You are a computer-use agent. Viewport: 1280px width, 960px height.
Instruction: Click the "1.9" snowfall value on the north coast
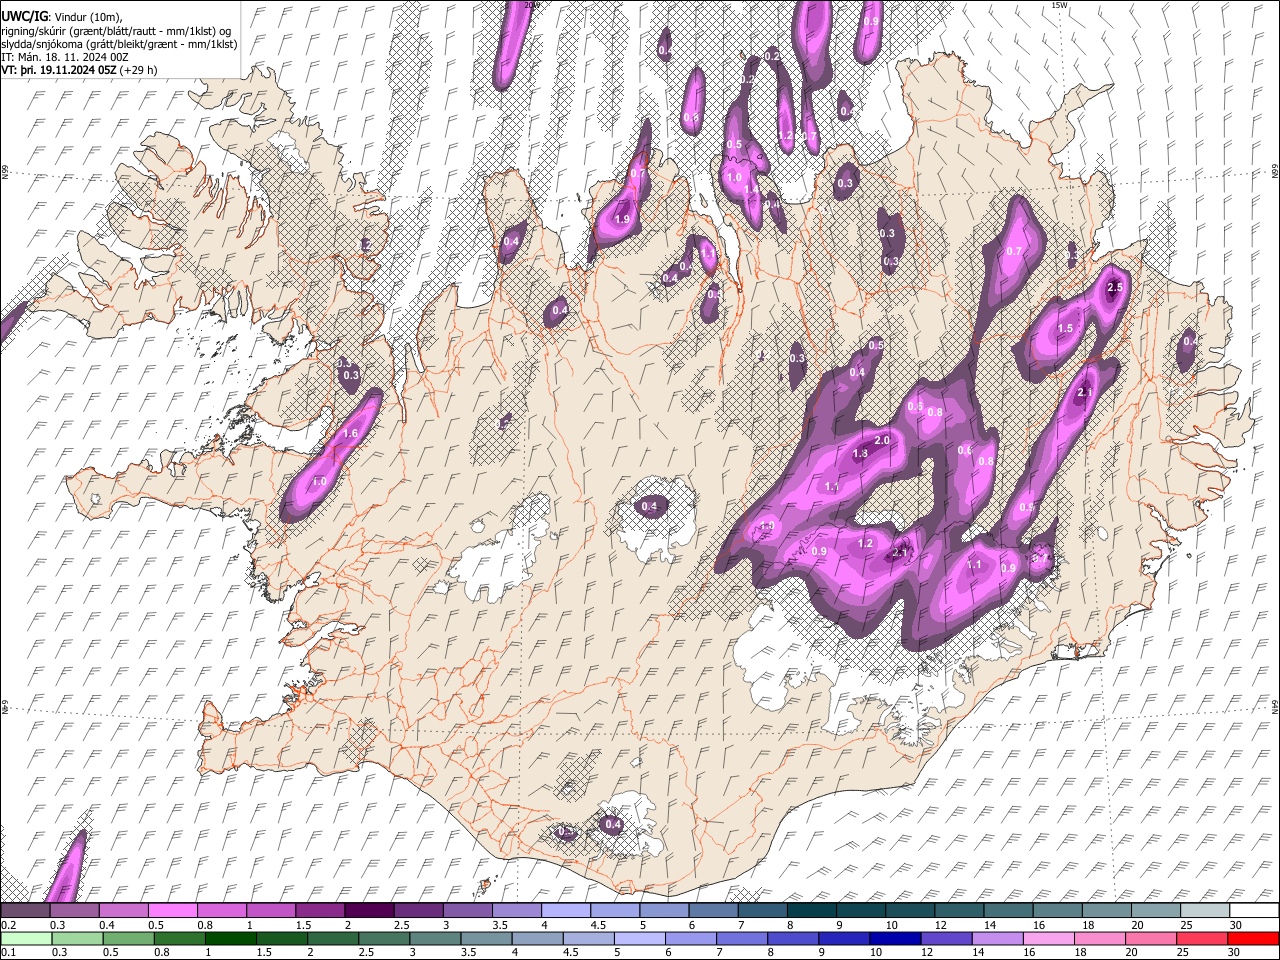[622, 219]
